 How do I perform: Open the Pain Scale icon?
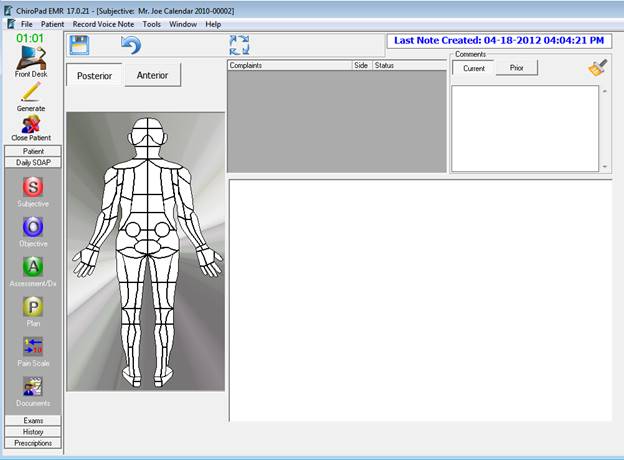click(32, 347)
